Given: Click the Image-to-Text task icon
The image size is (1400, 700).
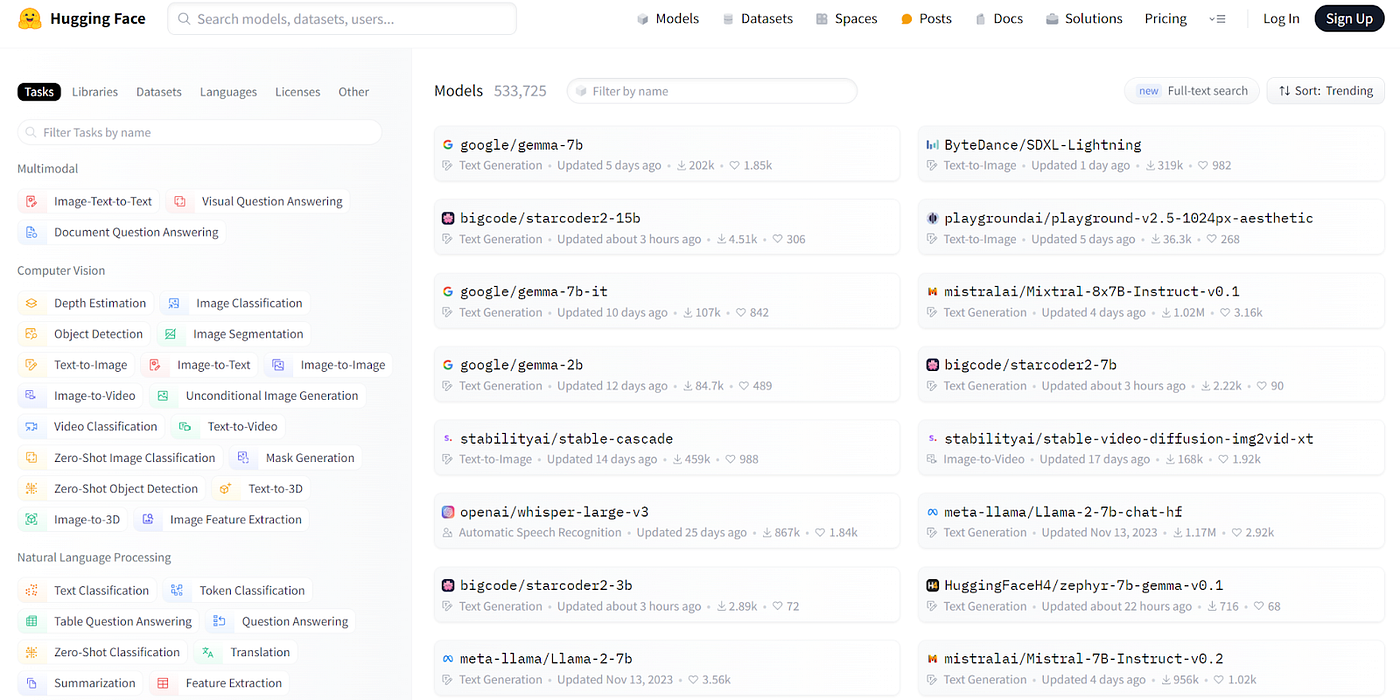Looking at the screenshot, I should 155,365.
